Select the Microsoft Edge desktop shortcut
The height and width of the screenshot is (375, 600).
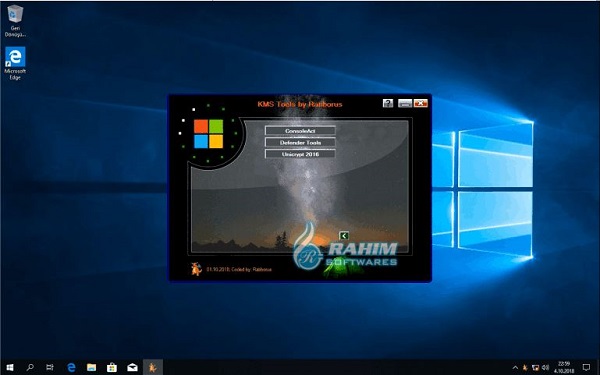15,64
